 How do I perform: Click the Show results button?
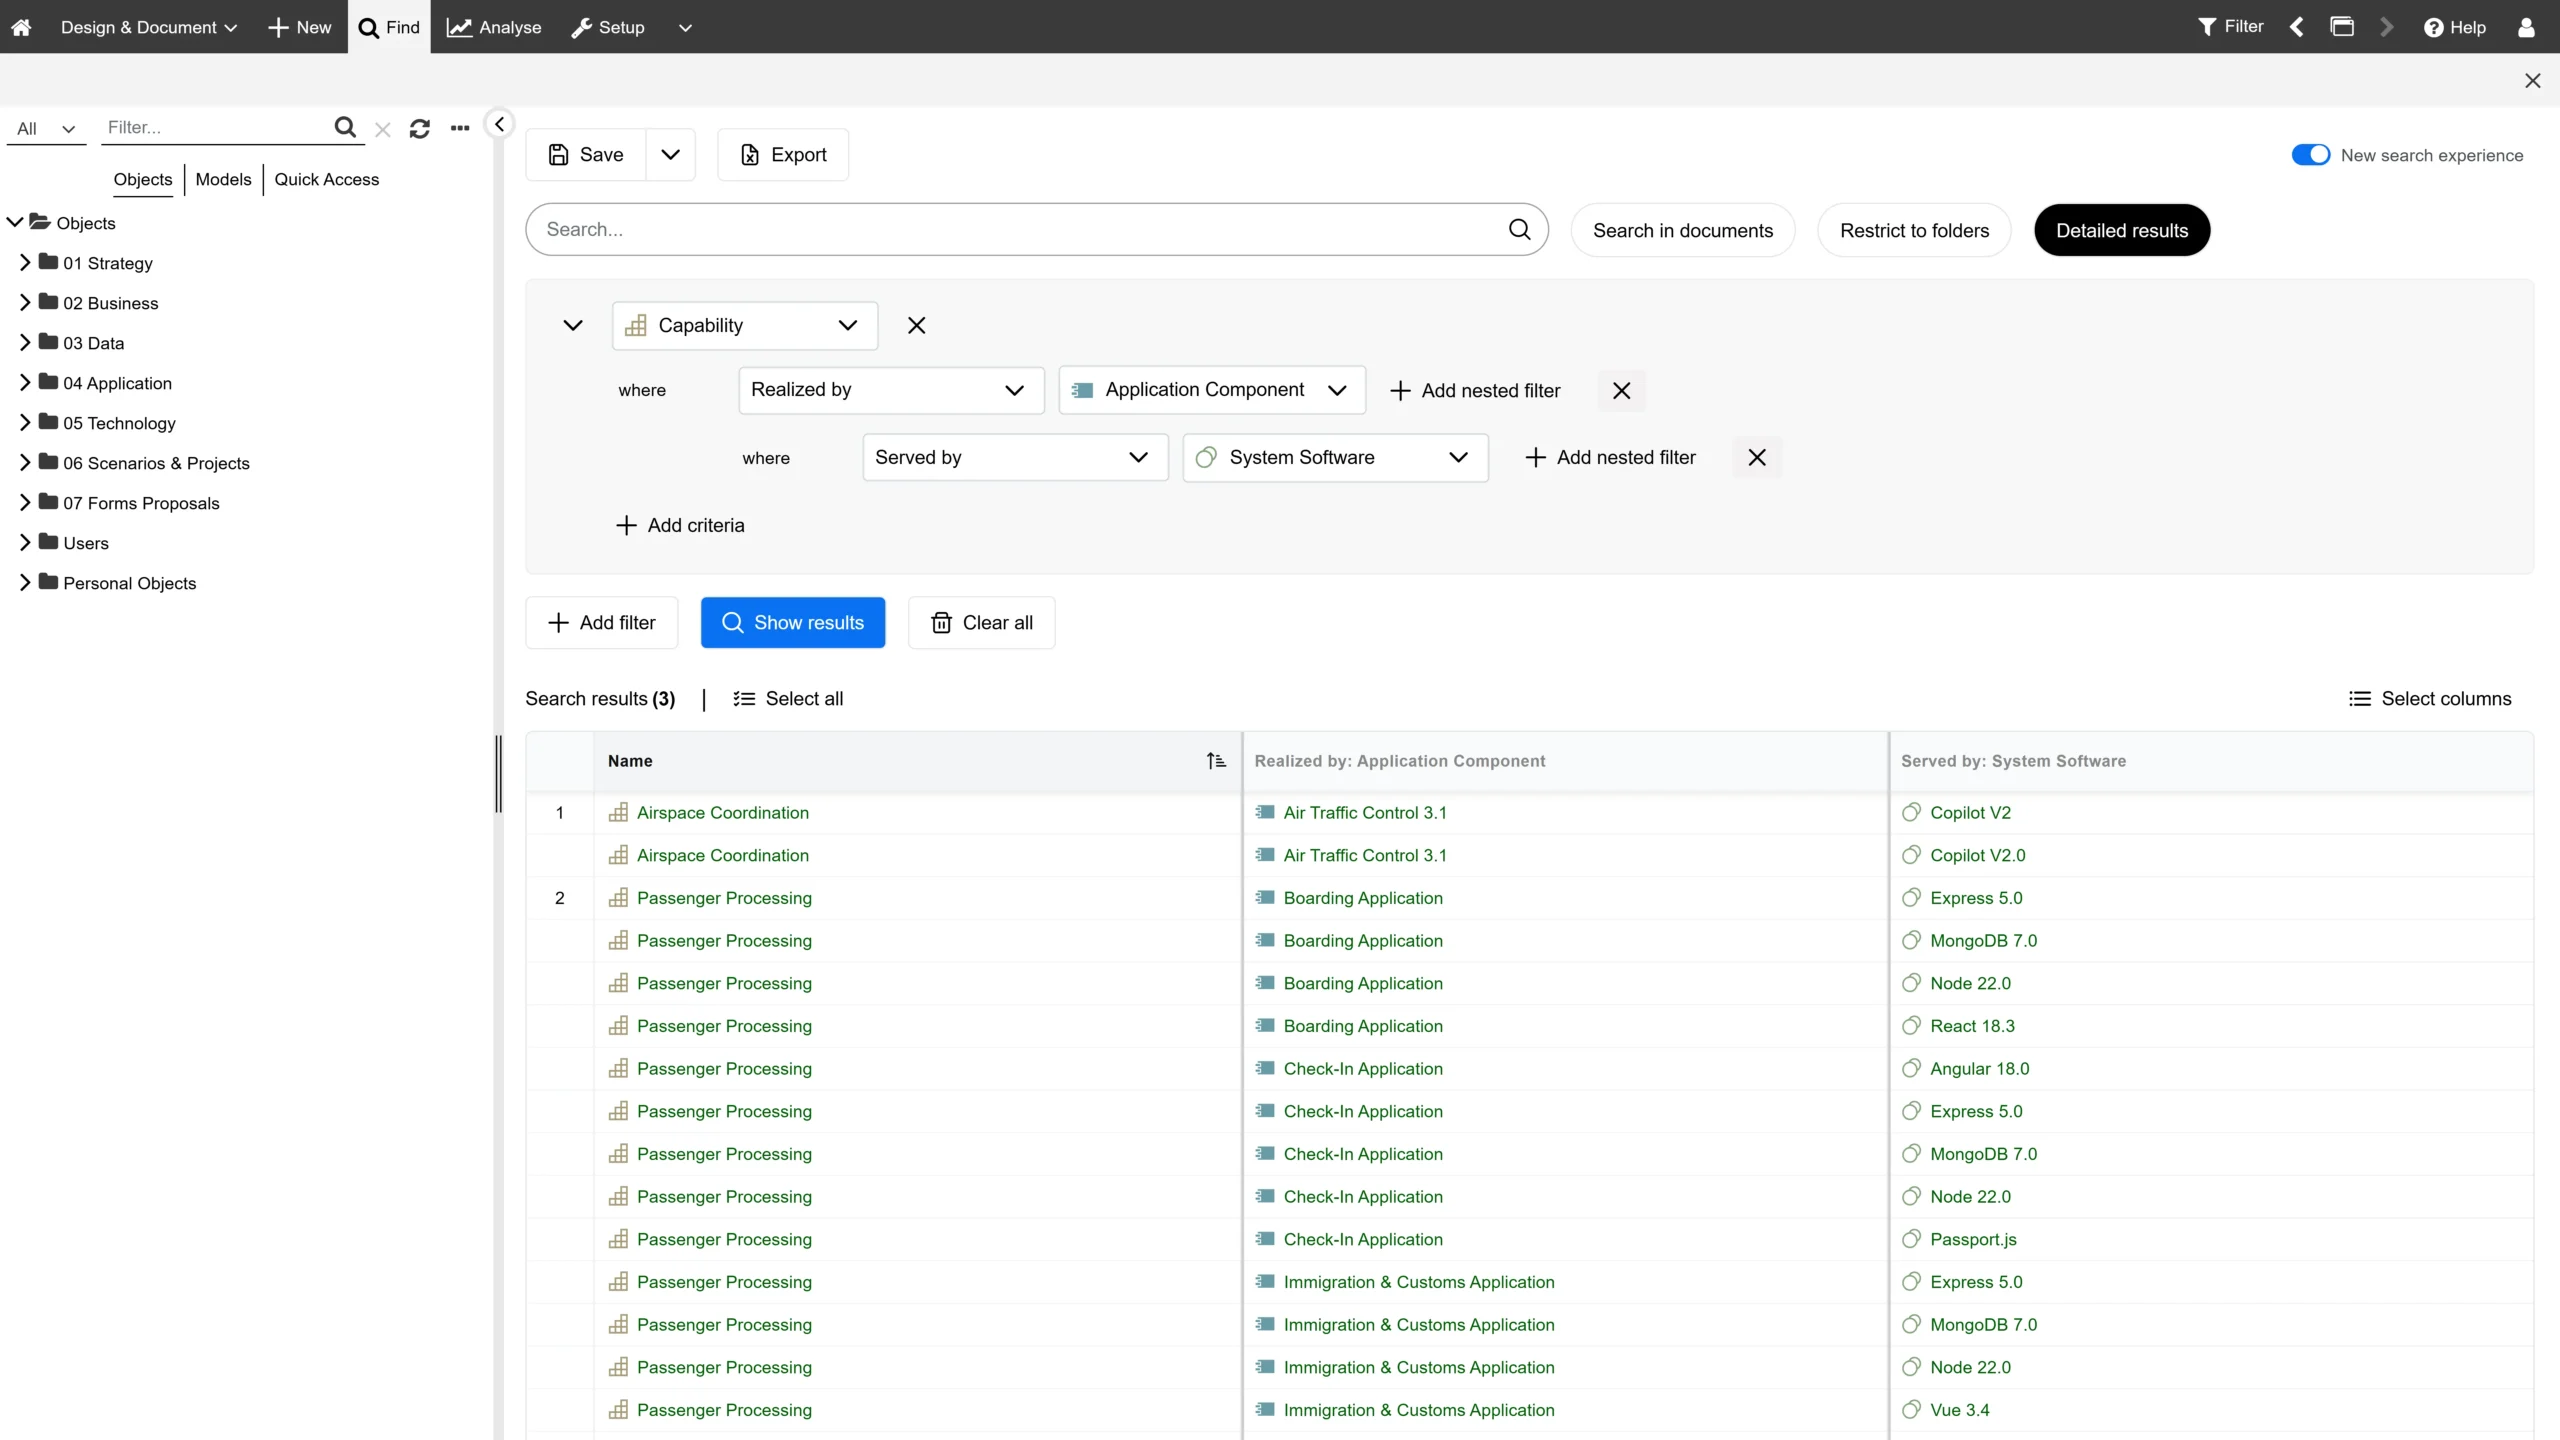click(792, 623)
